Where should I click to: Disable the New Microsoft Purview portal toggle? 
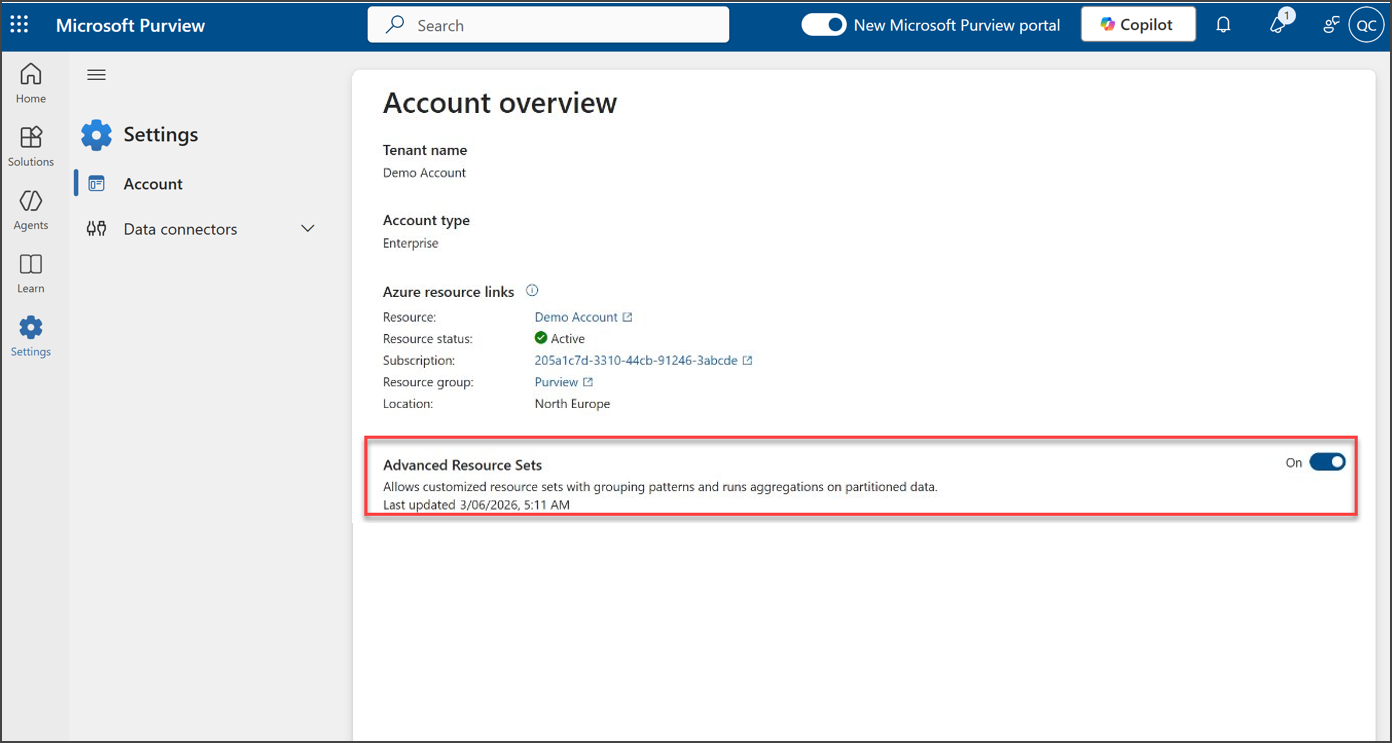823,24
